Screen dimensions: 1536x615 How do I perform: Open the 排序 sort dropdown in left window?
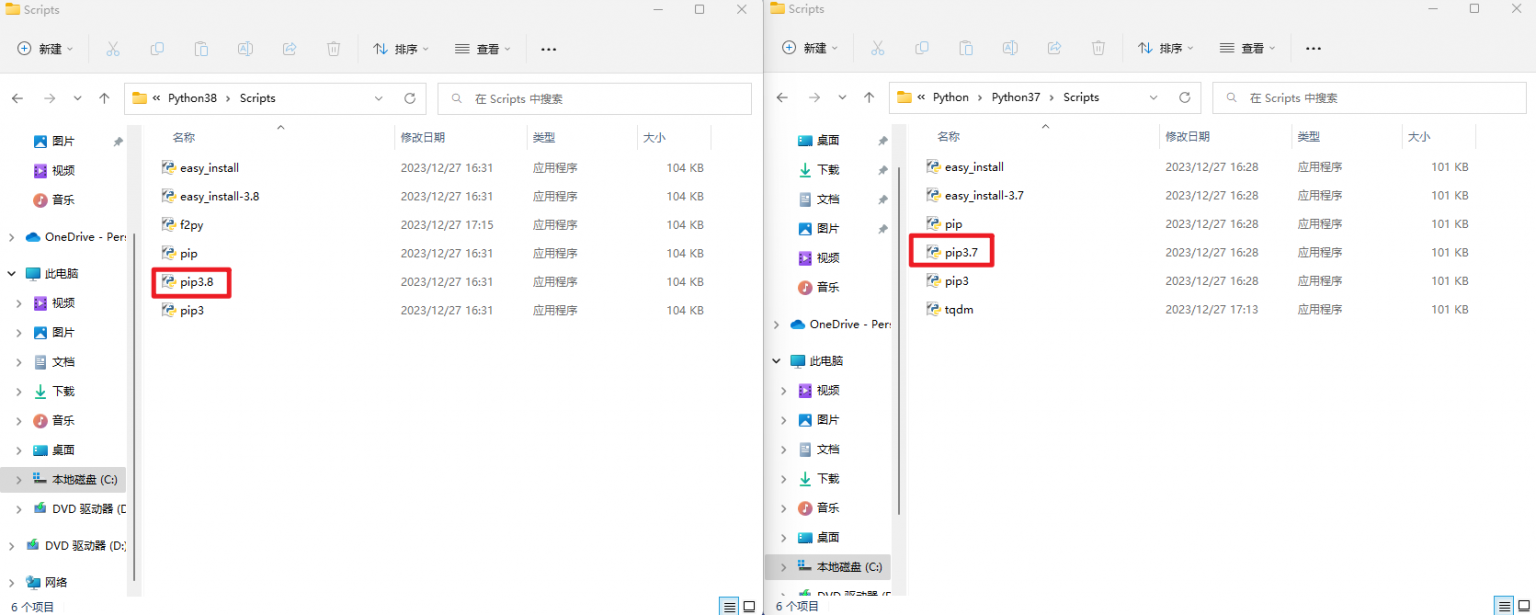(400, 48)
